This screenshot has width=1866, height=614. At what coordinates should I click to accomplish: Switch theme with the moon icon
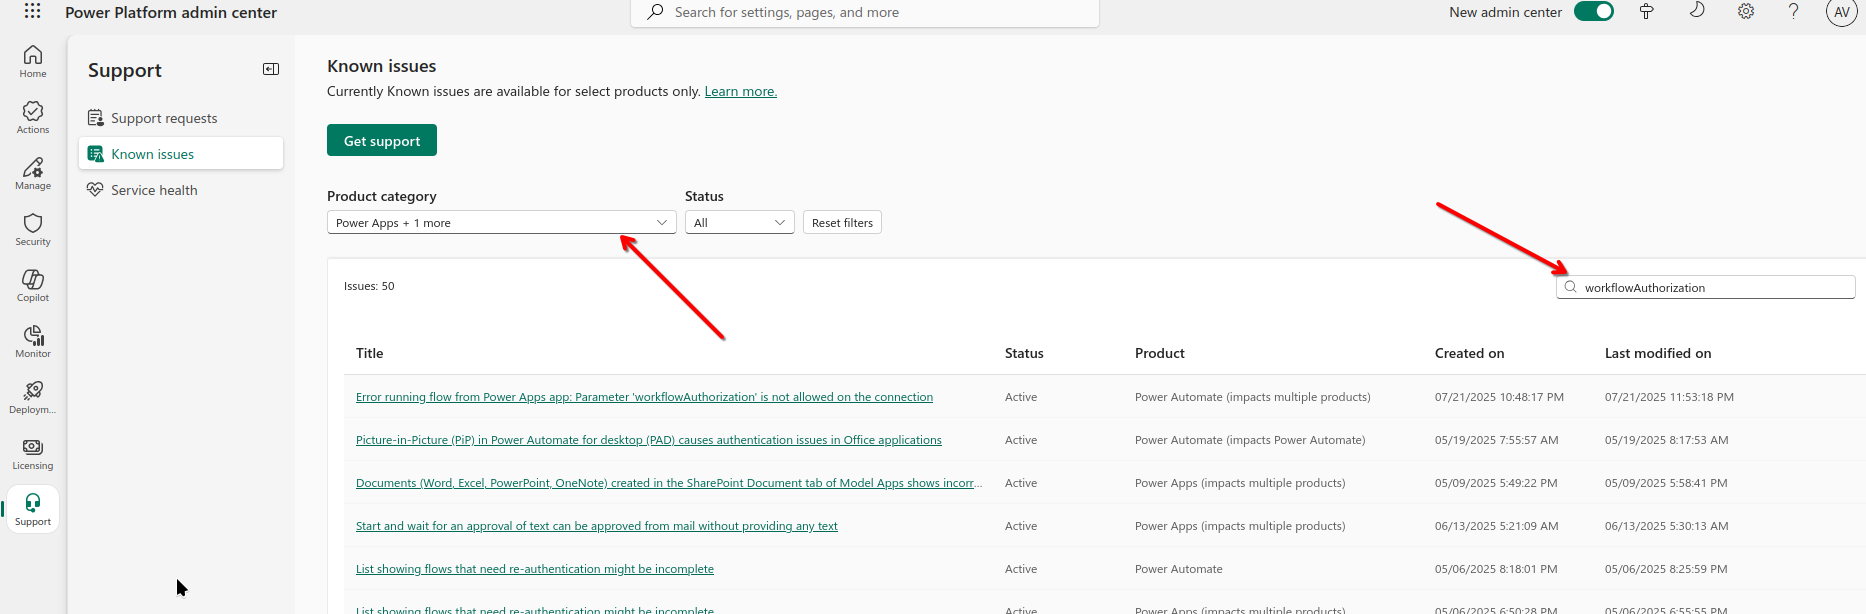(1696, 11)
